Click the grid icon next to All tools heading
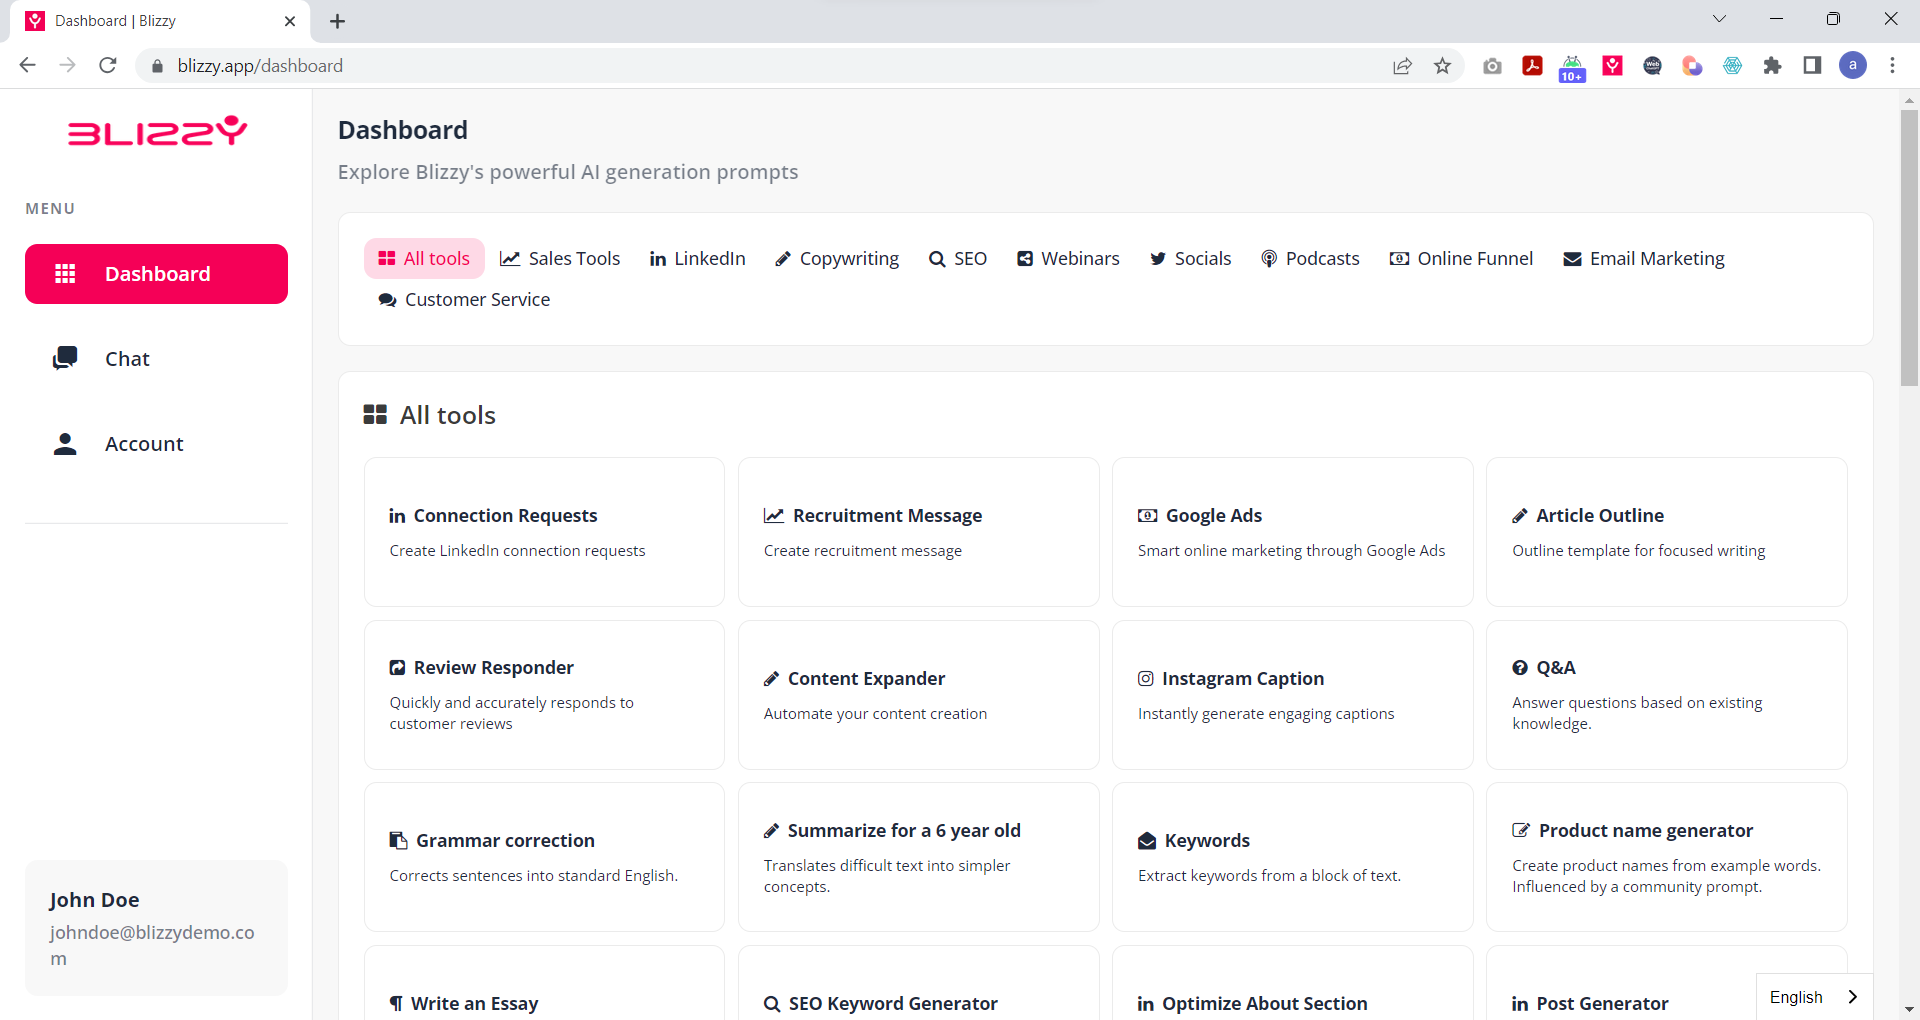The image size is (1920, 1020). [x=375, y=415]
